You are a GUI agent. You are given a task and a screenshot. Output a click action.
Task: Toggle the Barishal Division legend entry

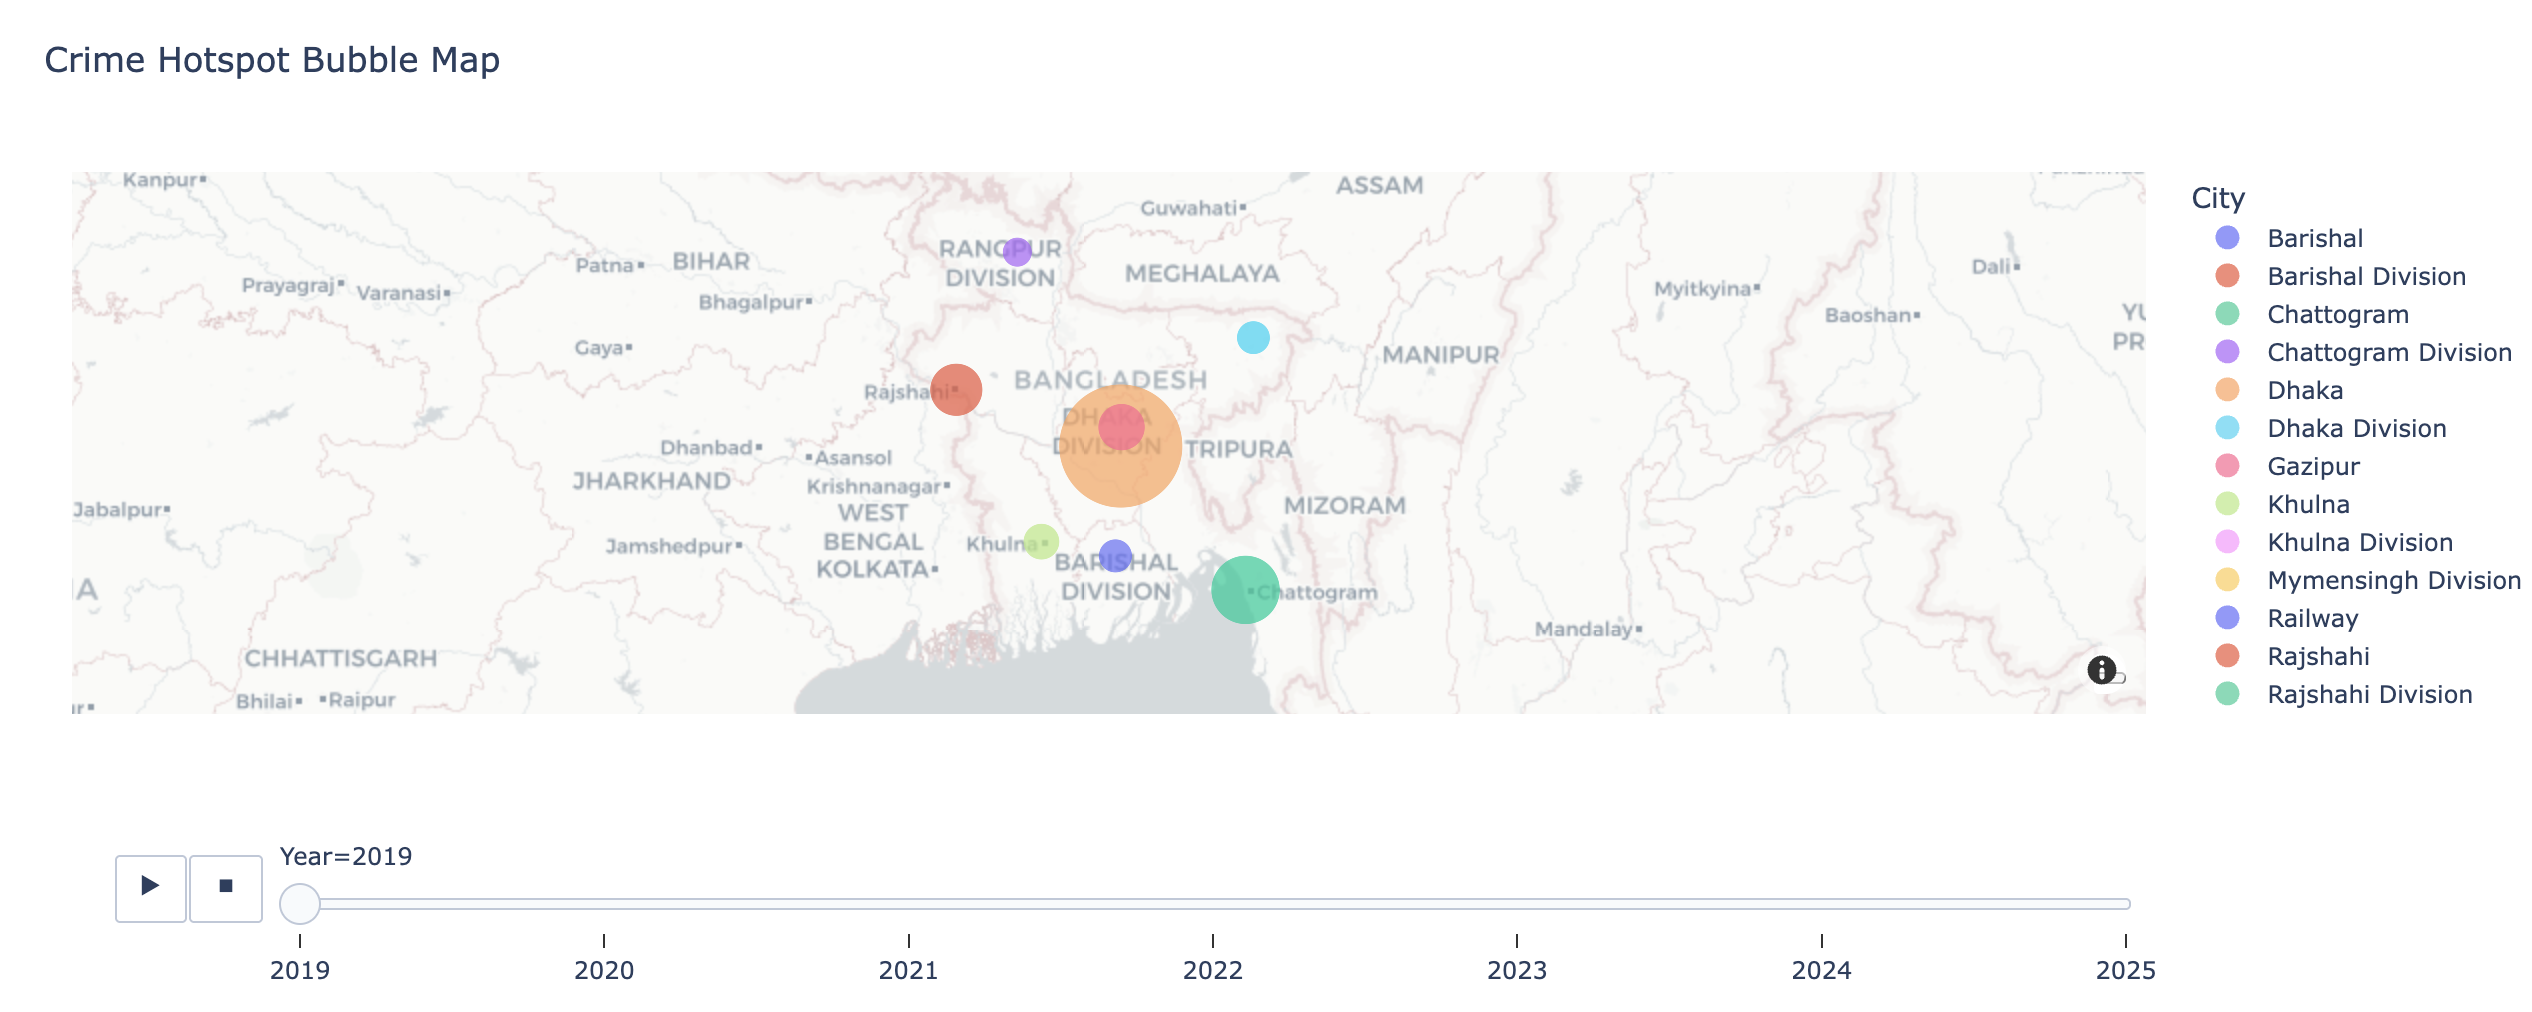coord(2366,276)
